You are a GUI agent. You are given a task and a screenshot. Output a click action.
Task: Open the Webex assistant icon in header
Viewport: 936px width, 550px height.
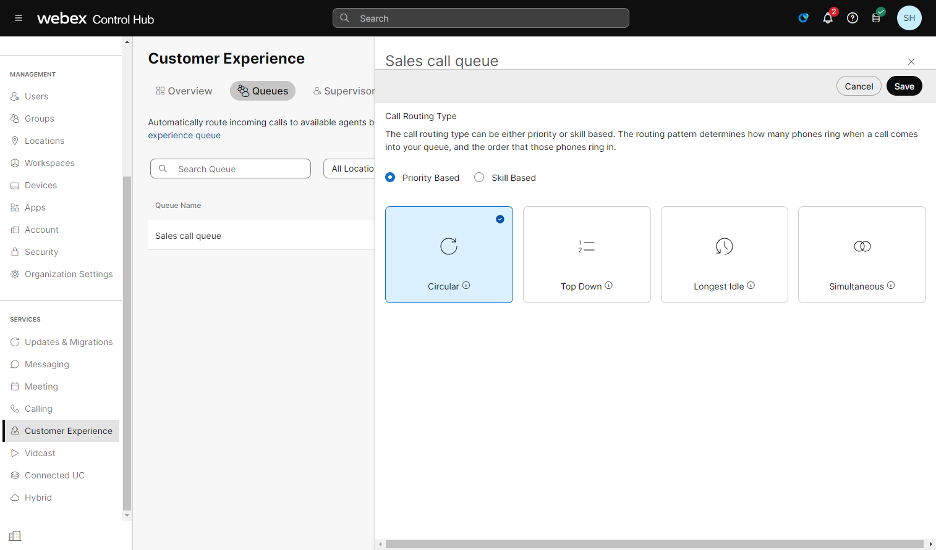click(x=803, y=18)
